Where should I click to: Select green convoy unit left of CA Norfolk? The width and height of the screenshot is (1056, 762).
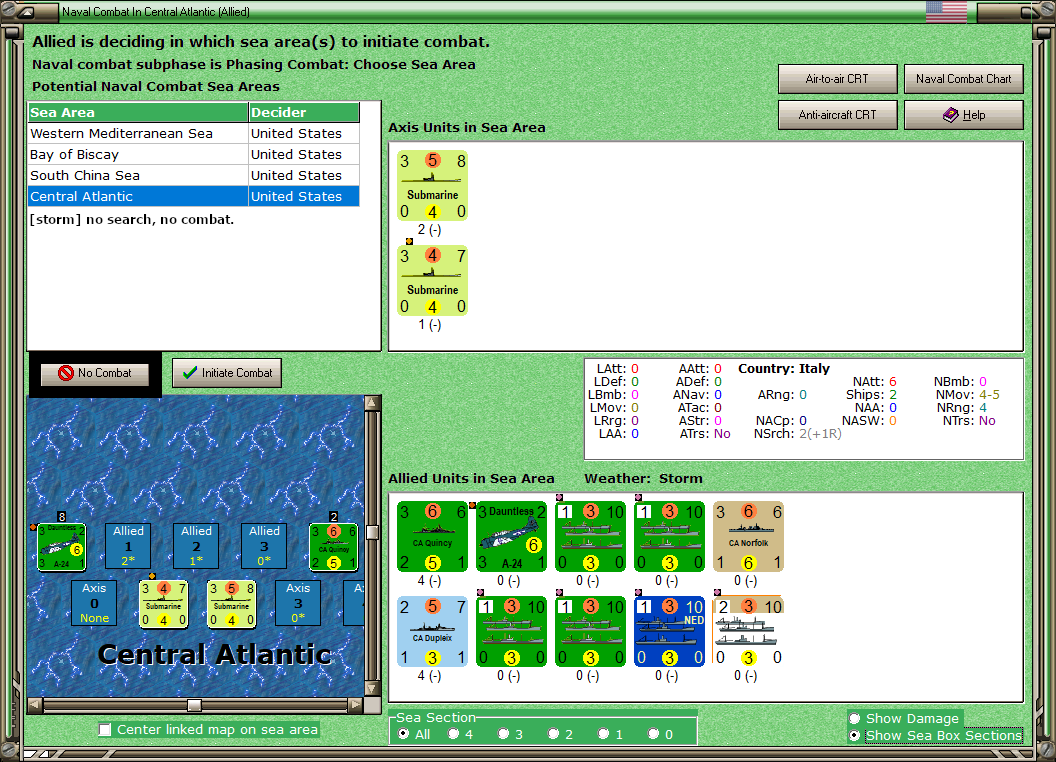click(669, 536)
